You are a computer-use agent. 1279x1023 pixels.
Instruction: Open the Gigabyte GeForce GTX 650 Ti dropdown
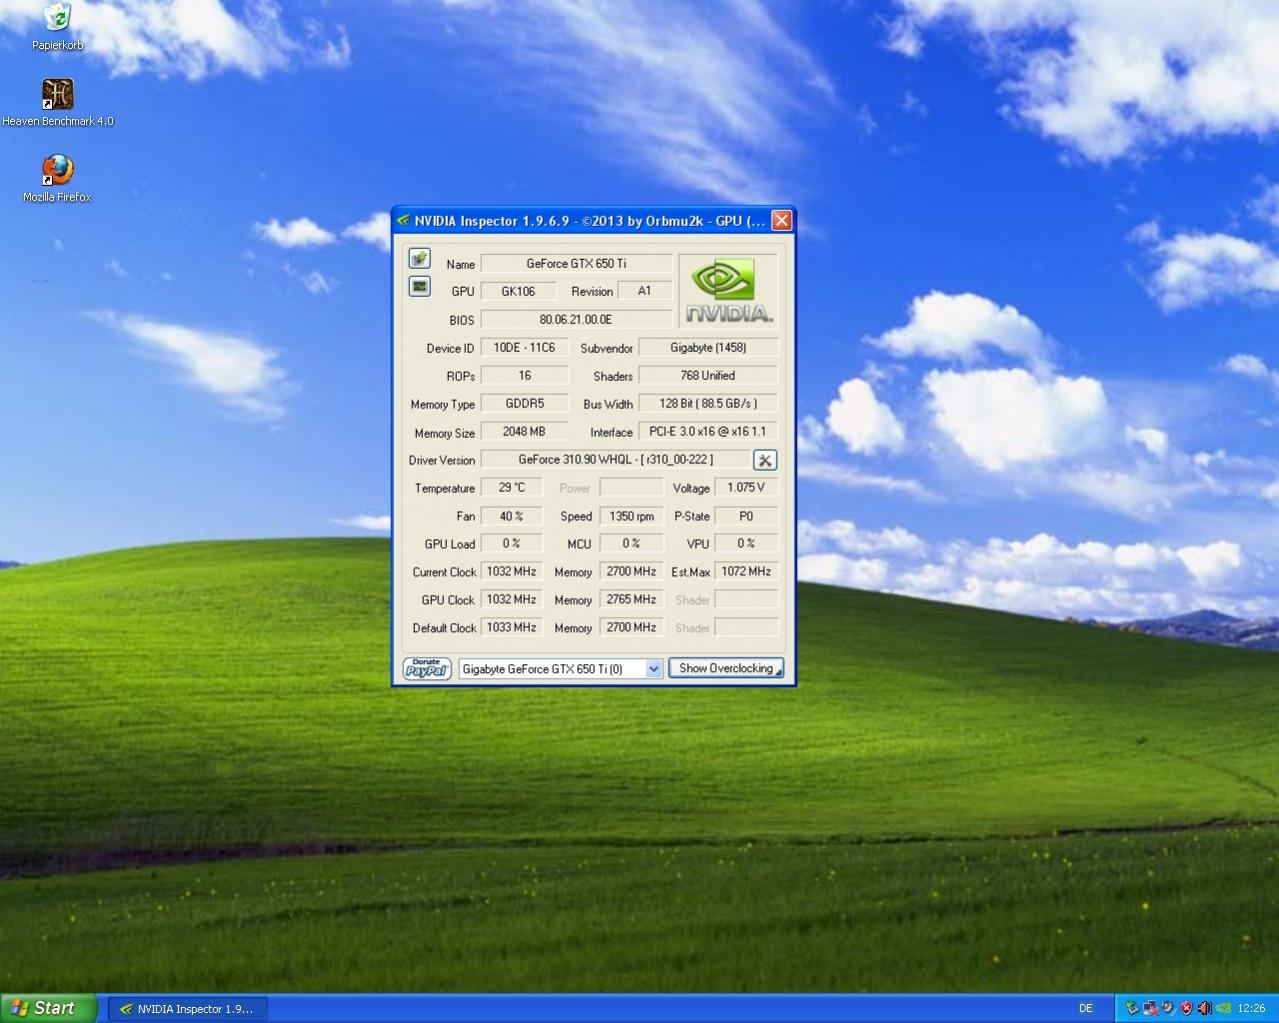(561, 668)
